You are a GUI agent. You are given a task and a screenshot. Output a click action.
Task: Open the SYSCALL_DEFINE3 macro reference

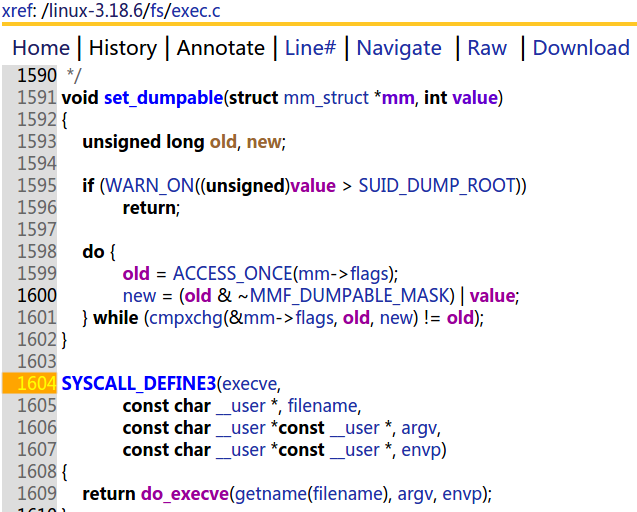(x=138, y=384)
